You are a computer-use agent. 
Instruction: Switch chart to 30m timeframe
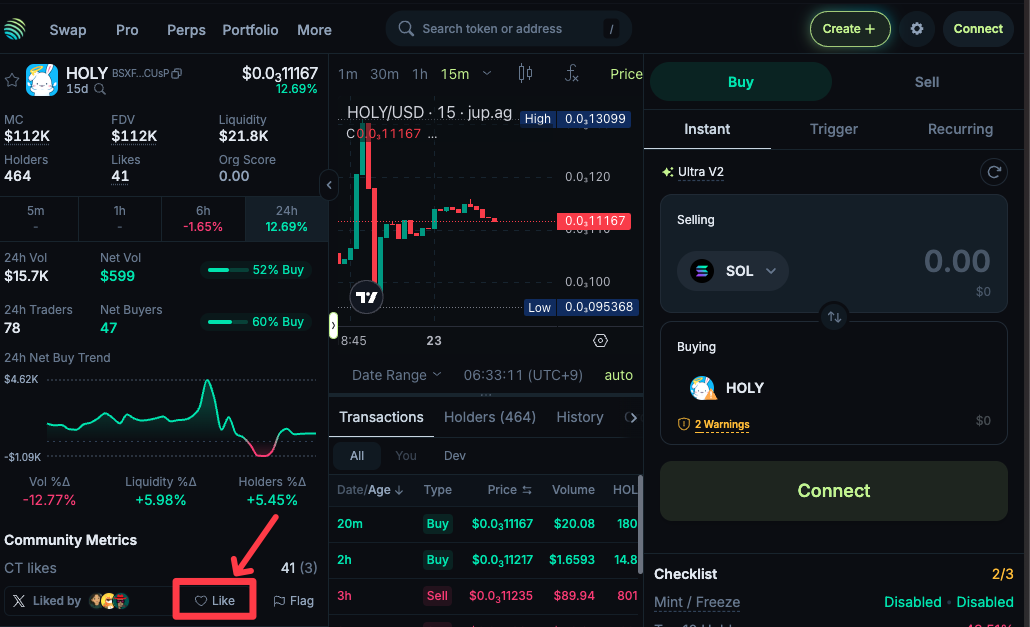click(384, 74)
